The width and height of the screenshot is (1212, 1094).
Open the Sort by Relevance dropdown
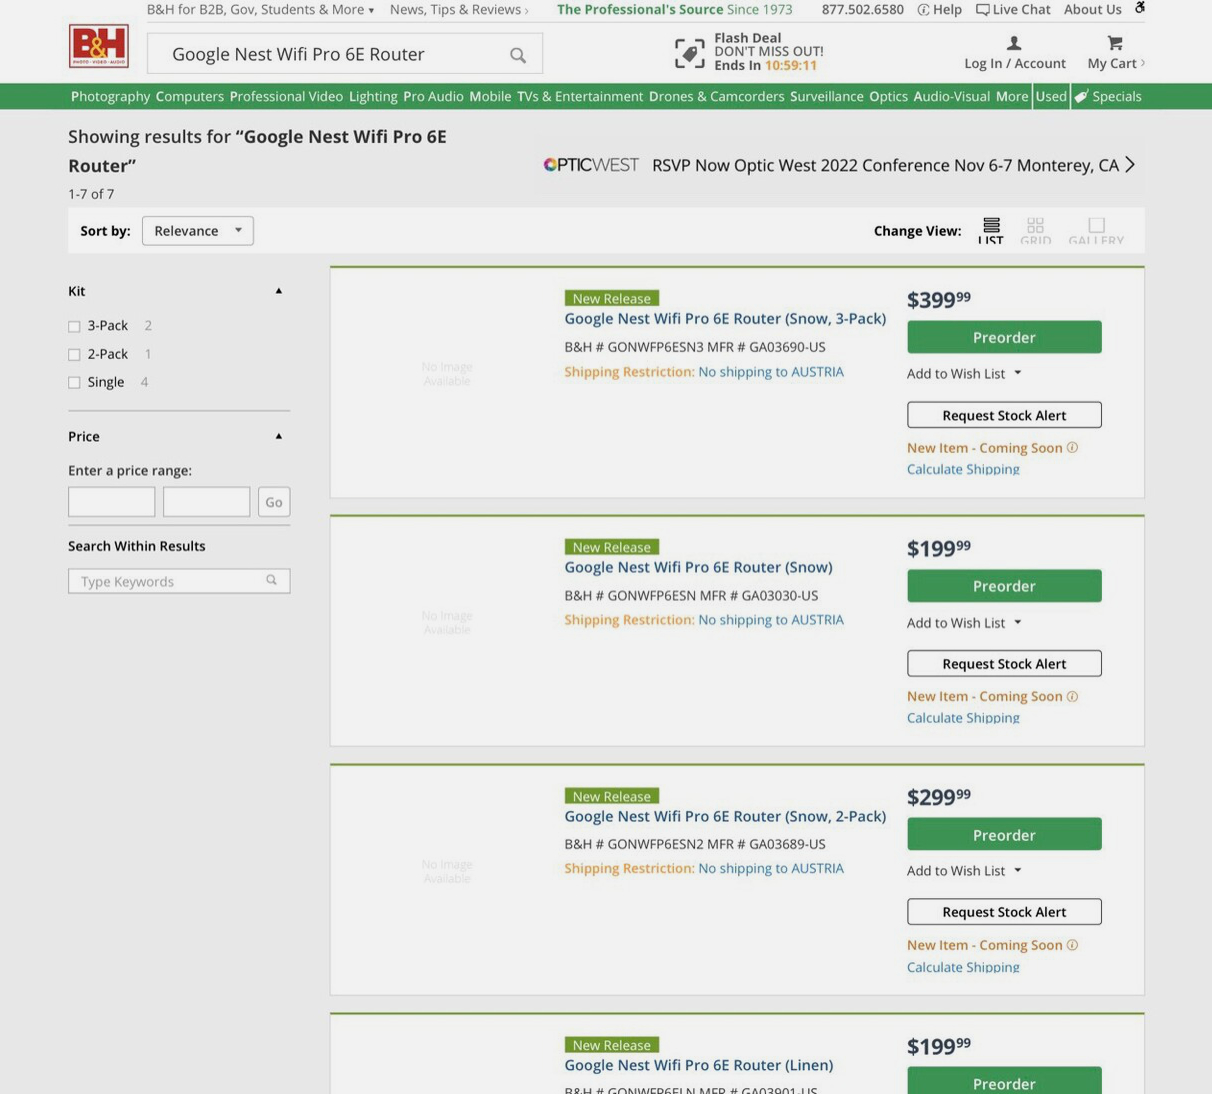[x=198, y=231]
